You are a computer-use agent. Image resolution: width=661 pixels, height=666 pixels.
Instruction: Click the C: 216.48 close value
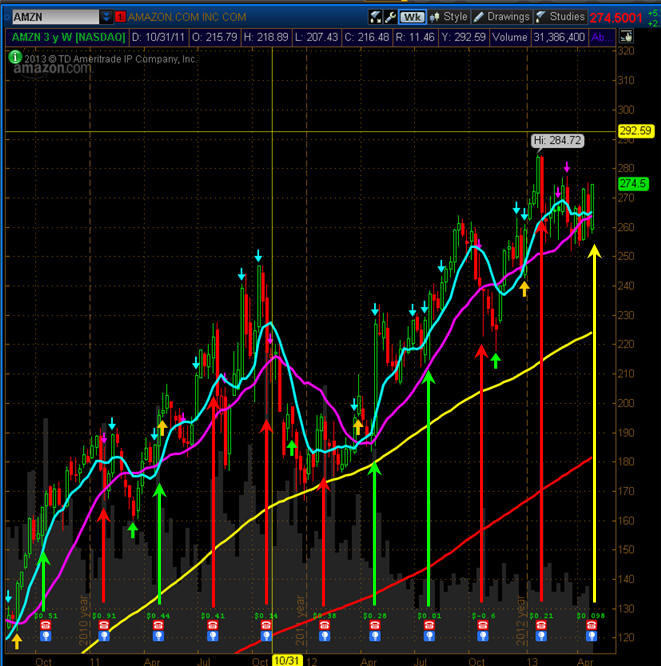(367, 37)
